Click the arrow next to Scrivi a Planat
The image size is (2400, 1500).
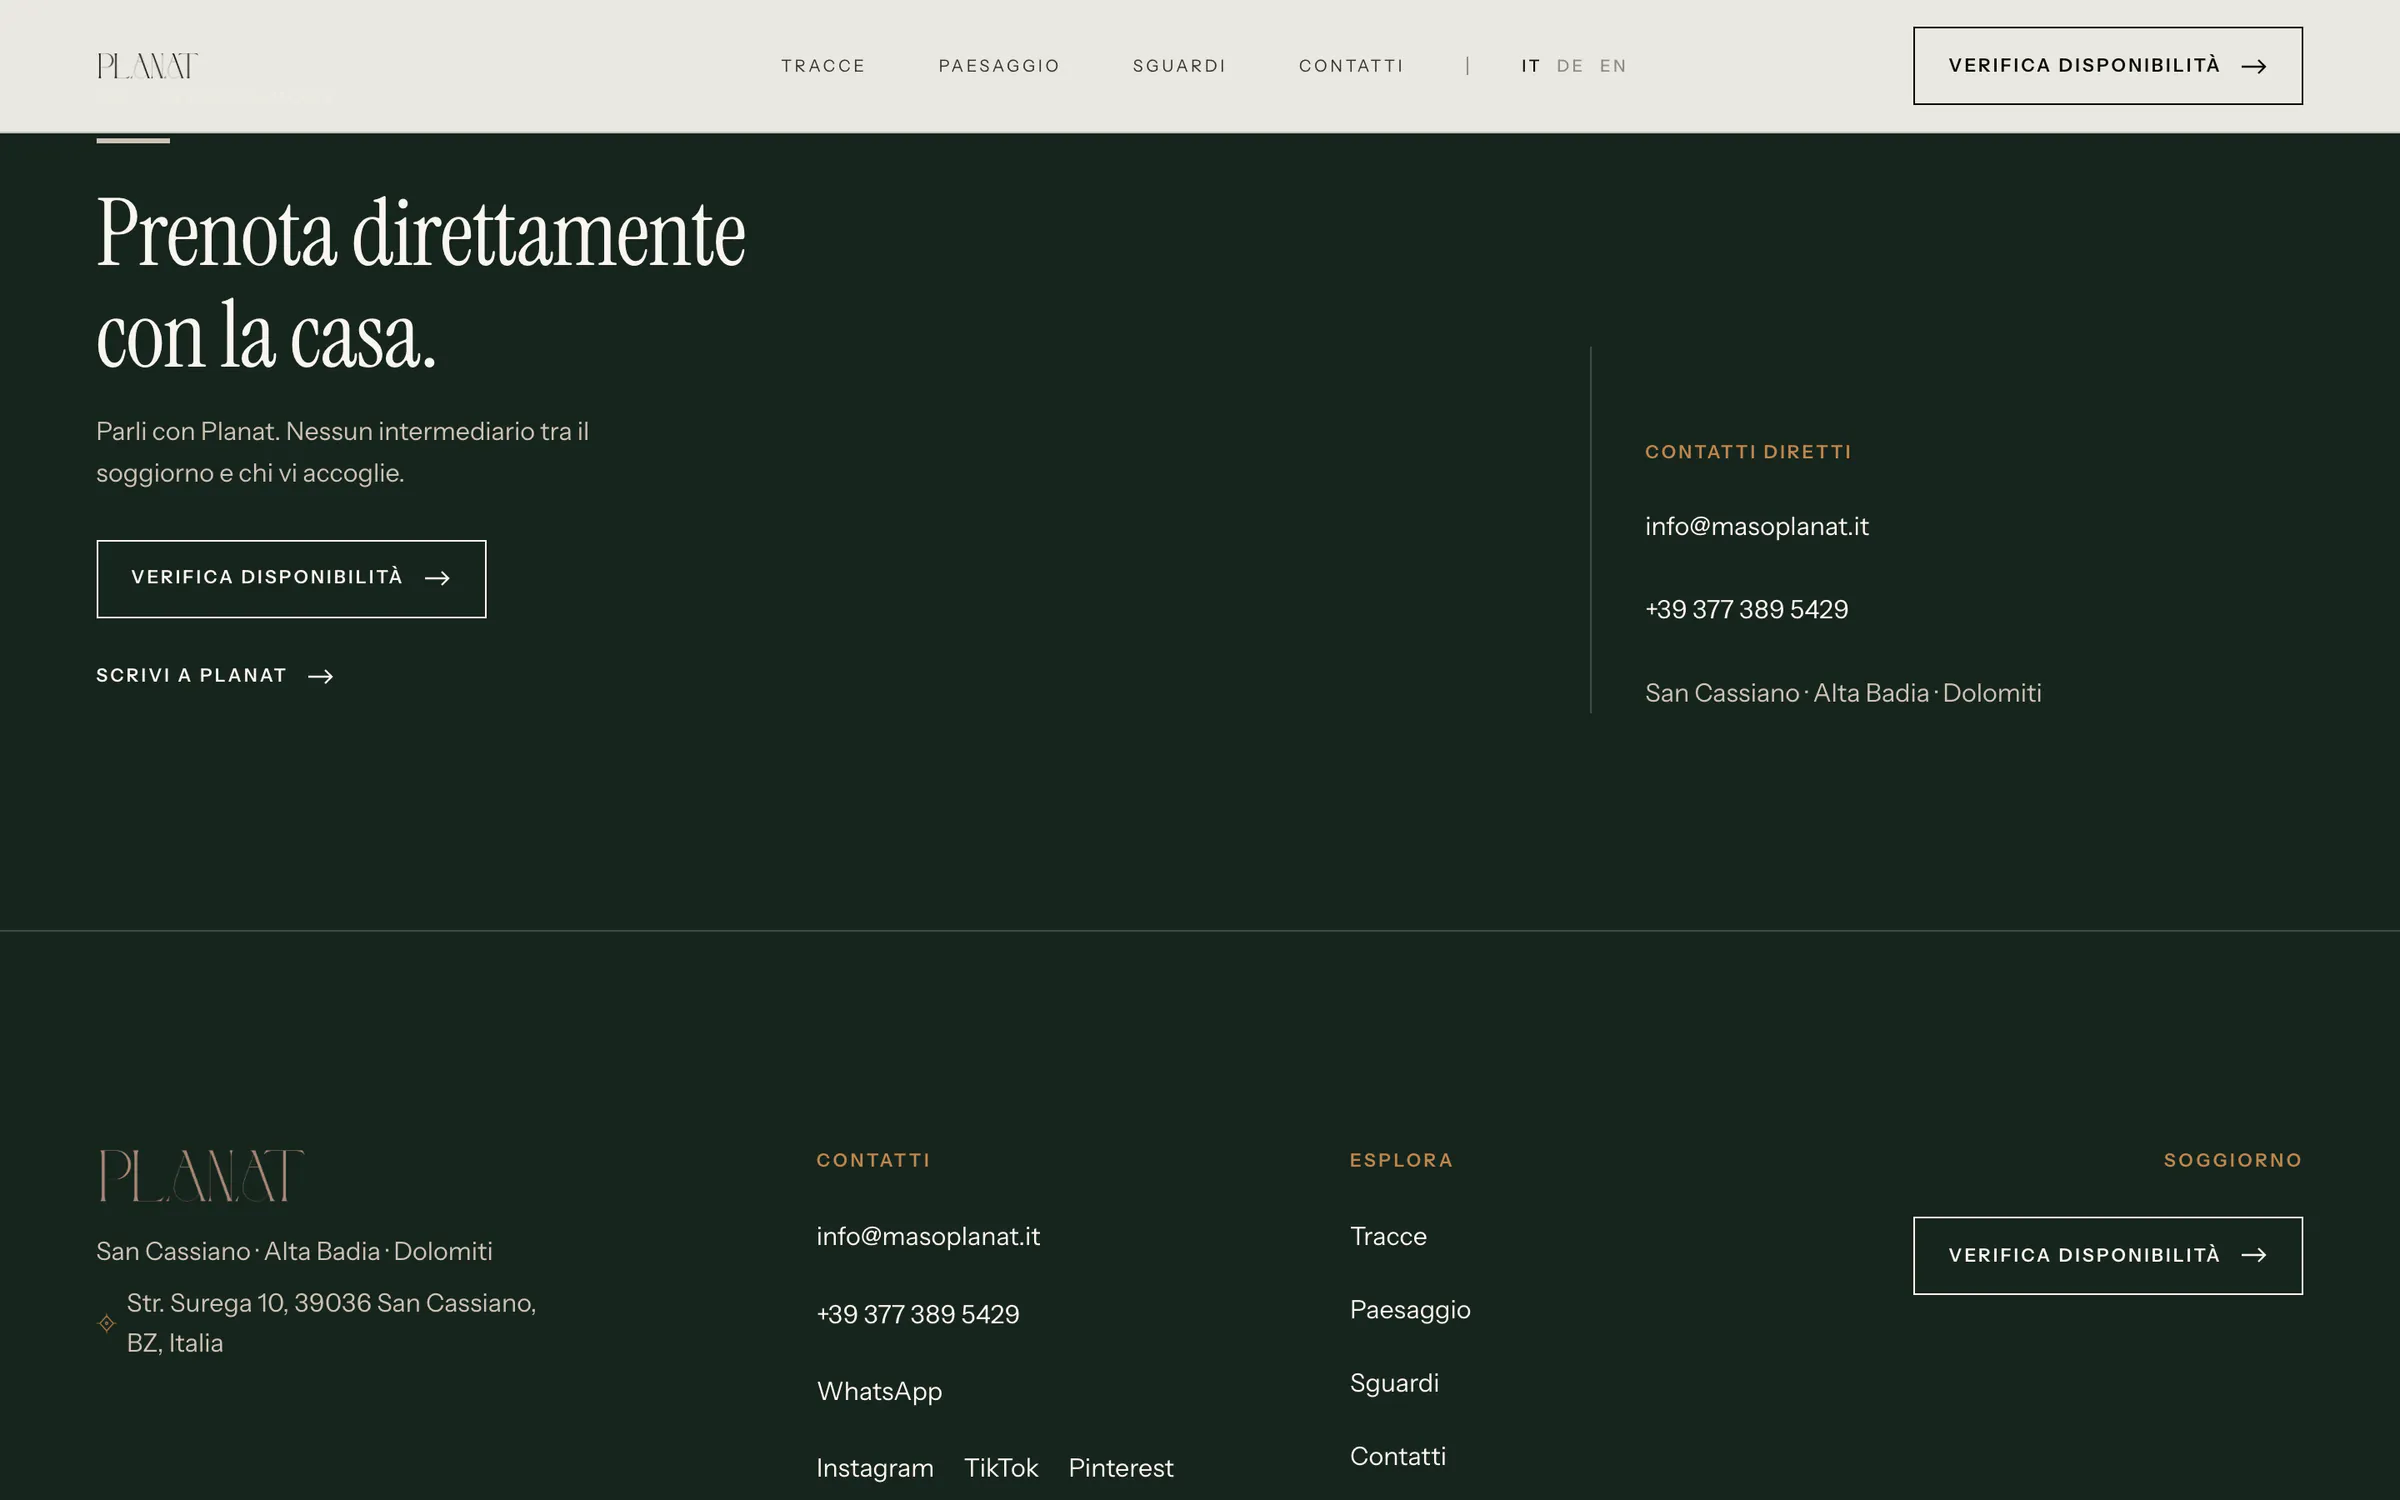[320, 677]
